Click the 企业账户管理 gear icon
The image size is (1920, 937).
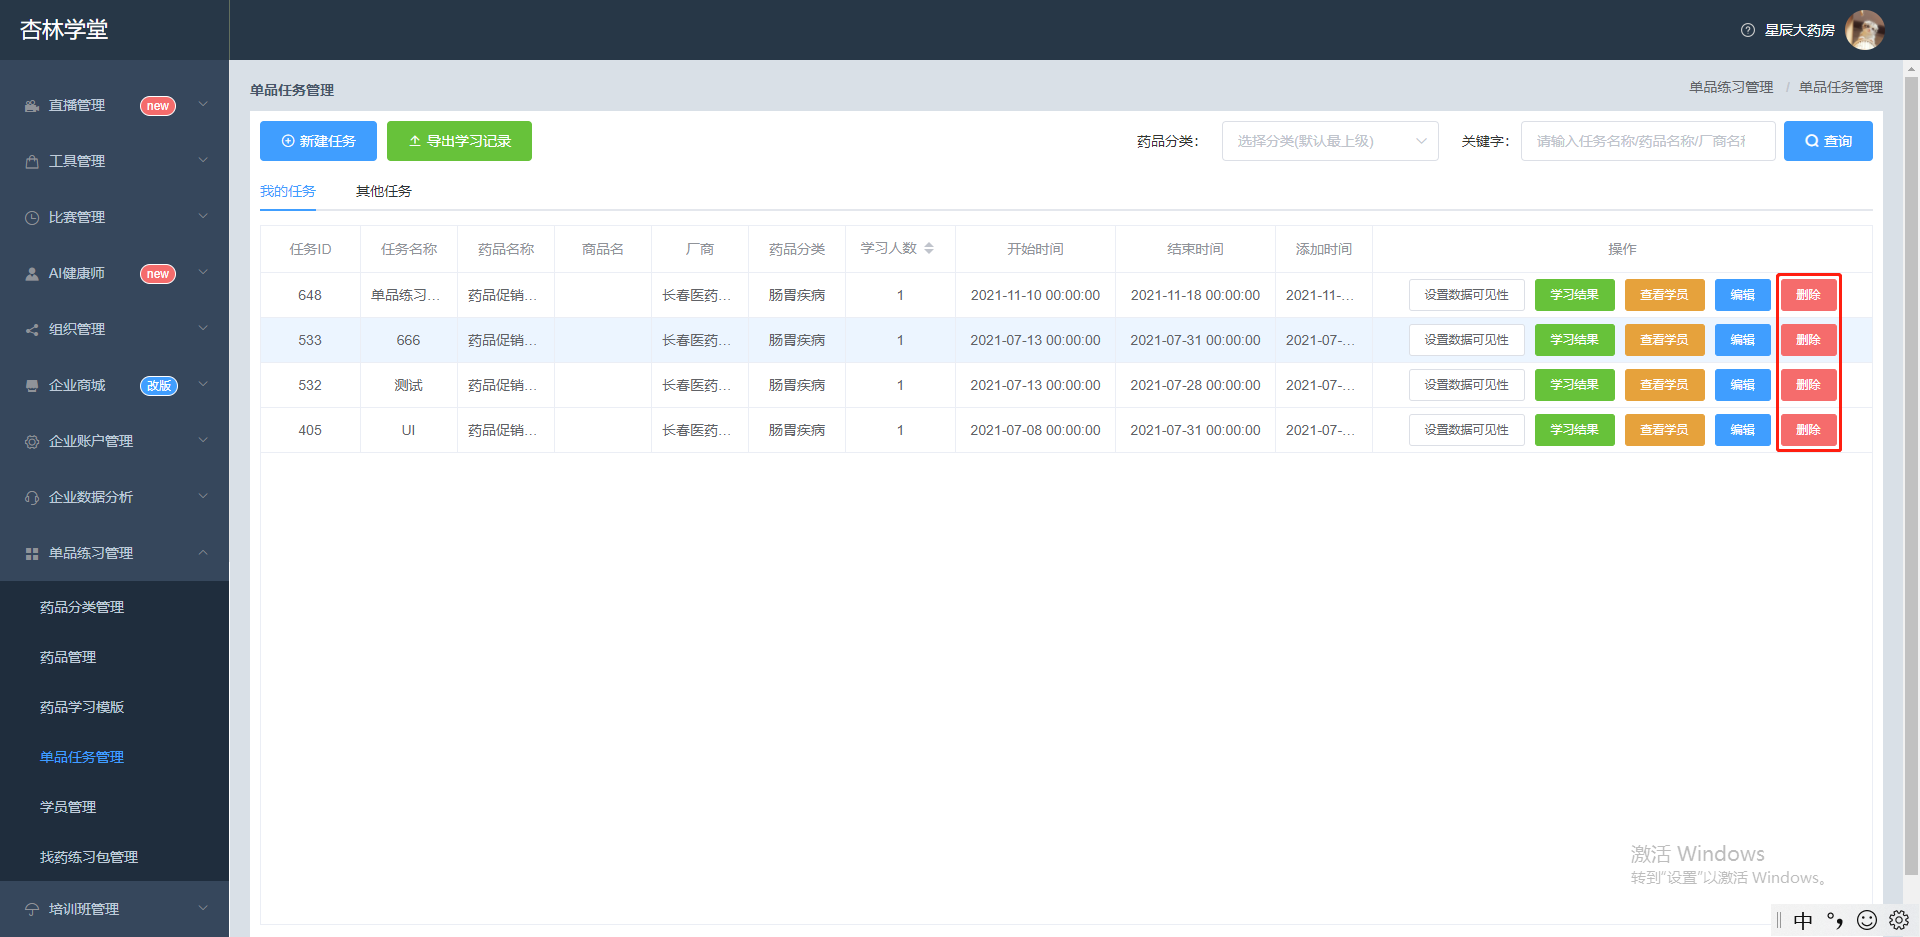click(32, 442)
